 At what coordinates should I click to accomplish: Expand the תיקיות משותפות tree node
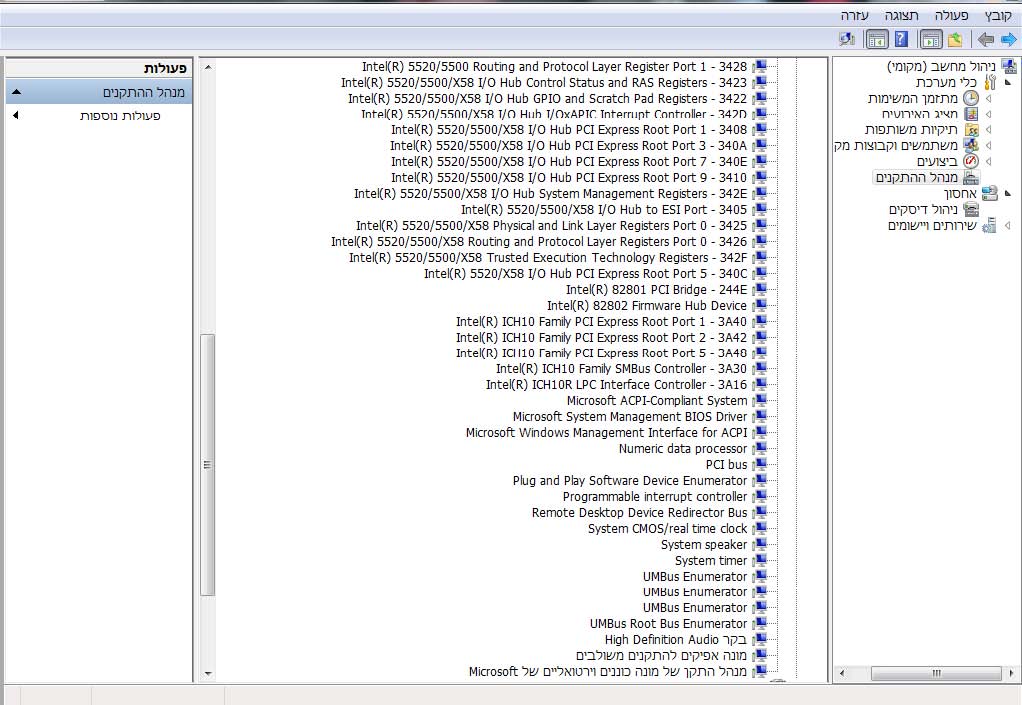click(989, 130)
